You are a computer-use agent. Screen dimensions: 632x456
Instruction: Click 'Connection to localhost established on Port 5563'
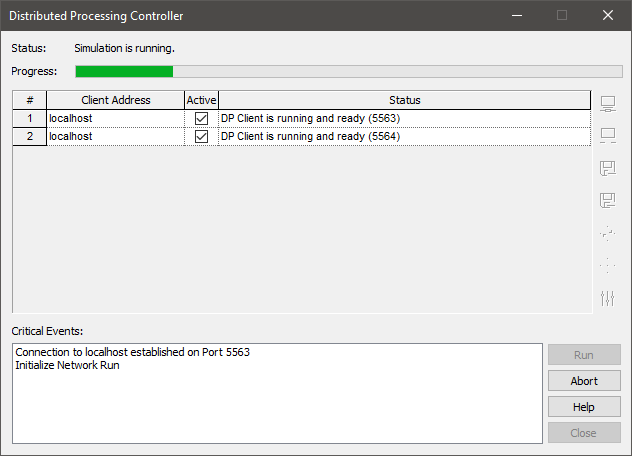(x=133, y=352)
